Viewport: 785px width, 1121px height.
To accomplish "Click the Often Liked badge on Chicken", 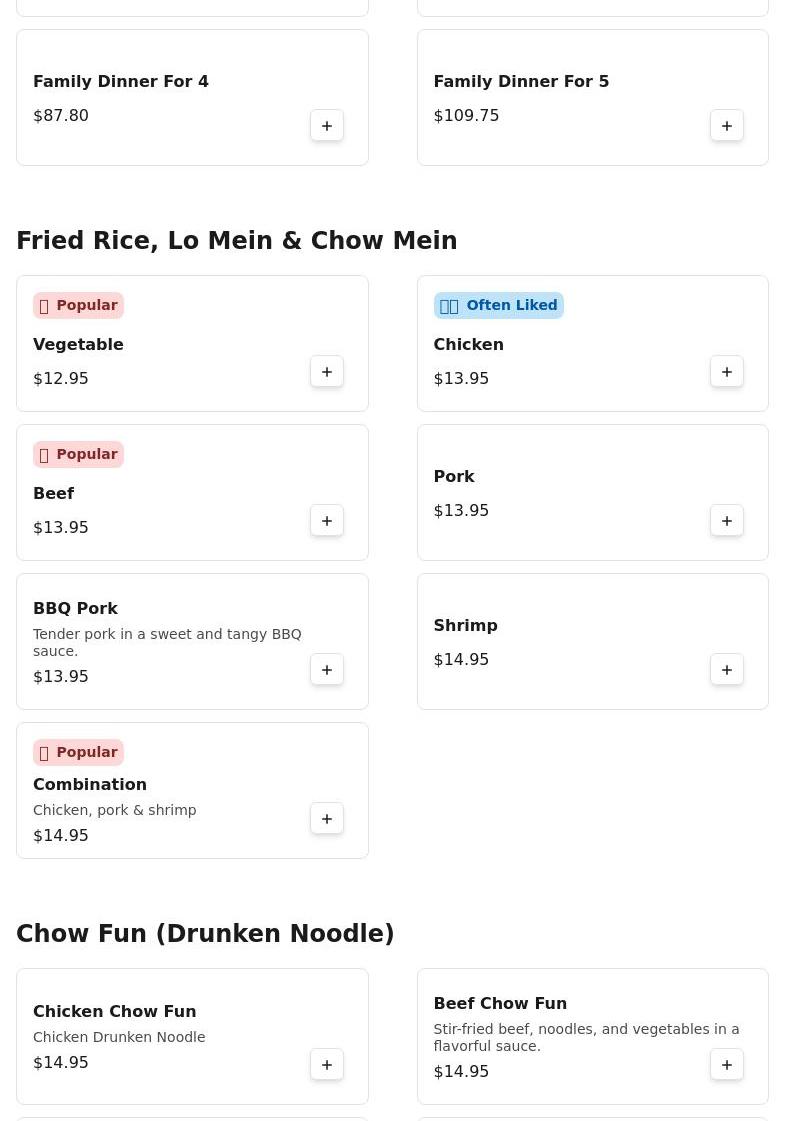I will click(x=498, y=305).
